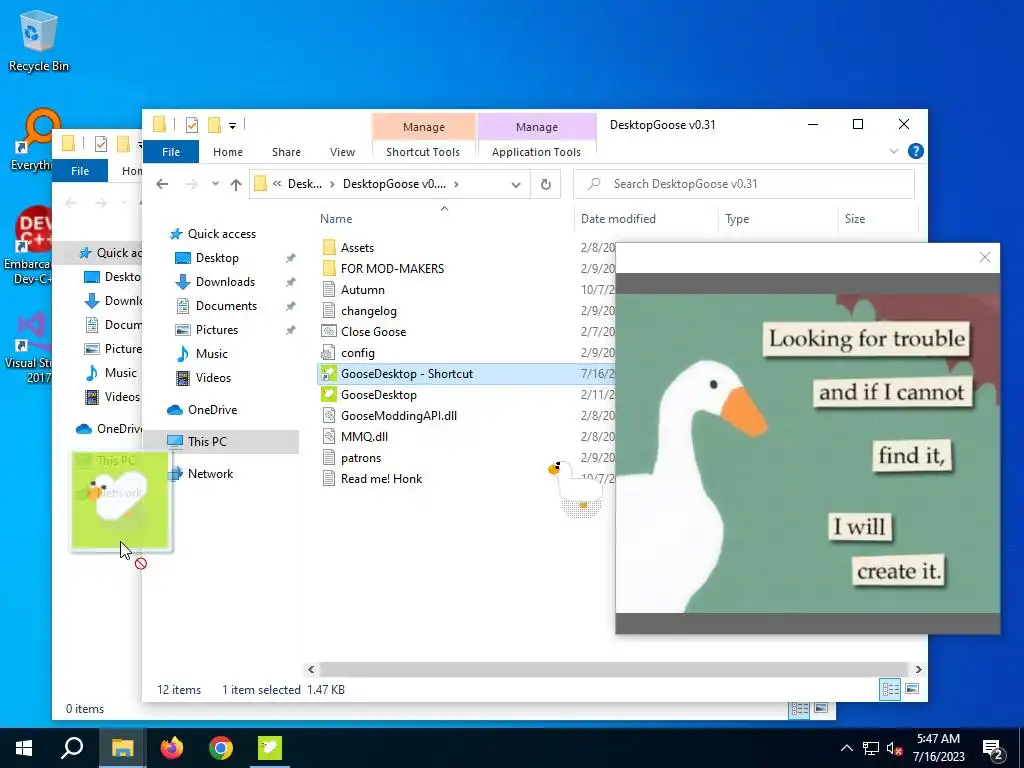Sort by the Name column header
The image size is (1024, 768).
(444, 219)
